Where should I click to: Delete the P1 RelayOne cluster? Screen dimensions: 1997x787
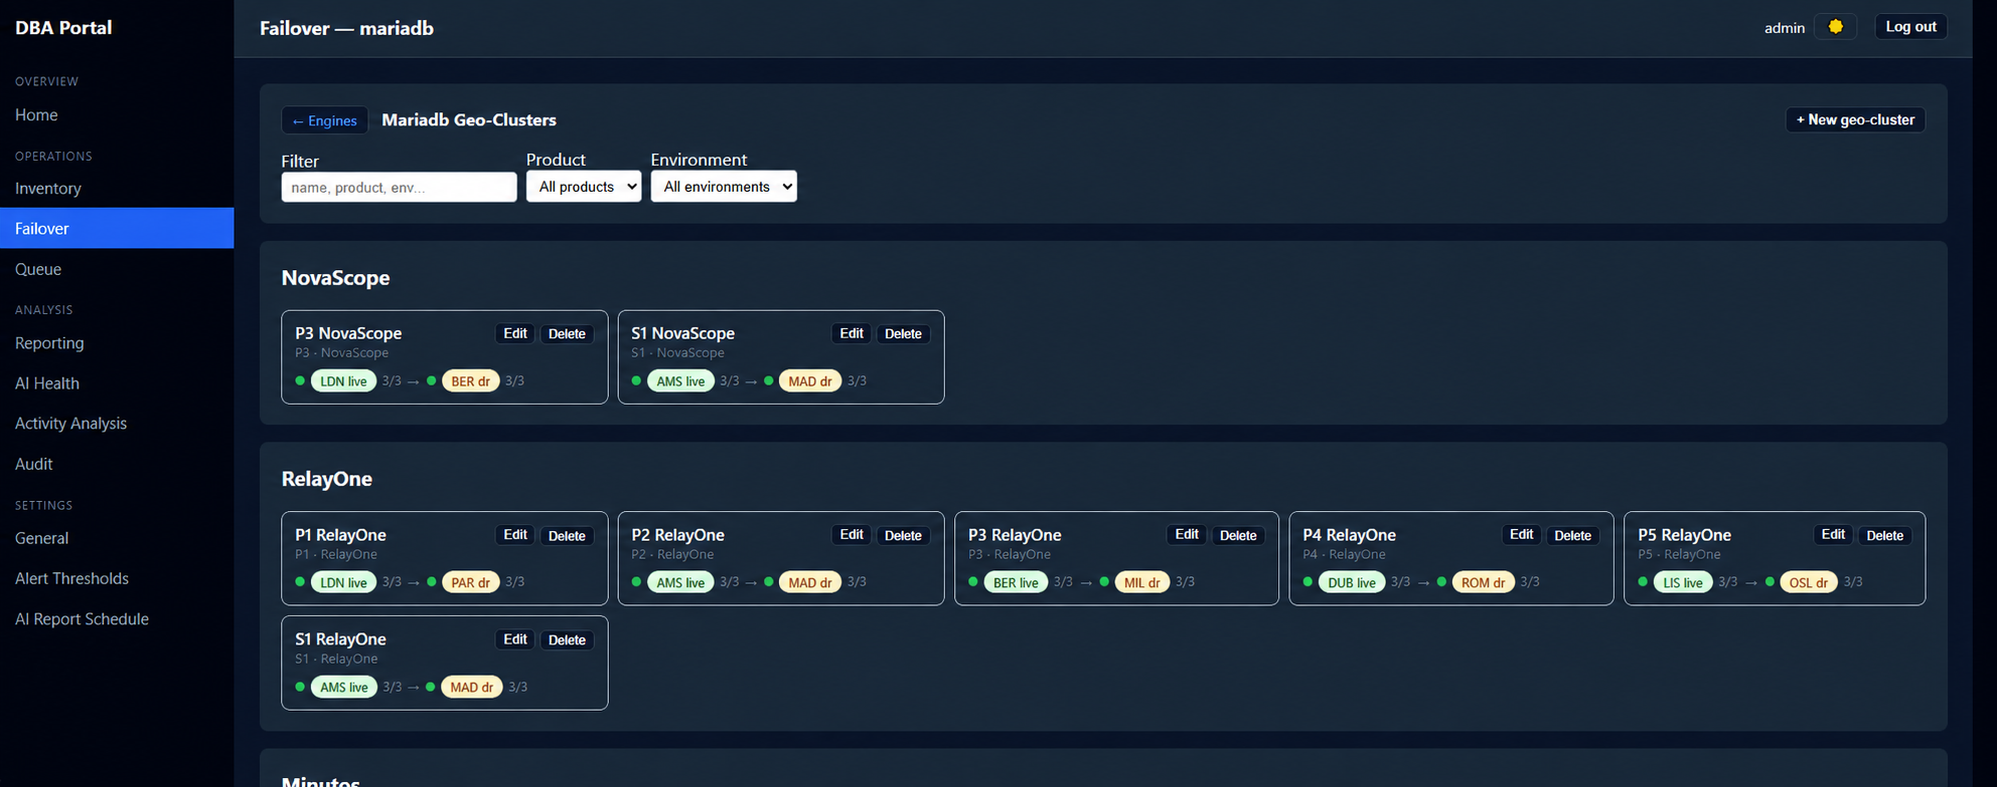(x=567, y=536)
